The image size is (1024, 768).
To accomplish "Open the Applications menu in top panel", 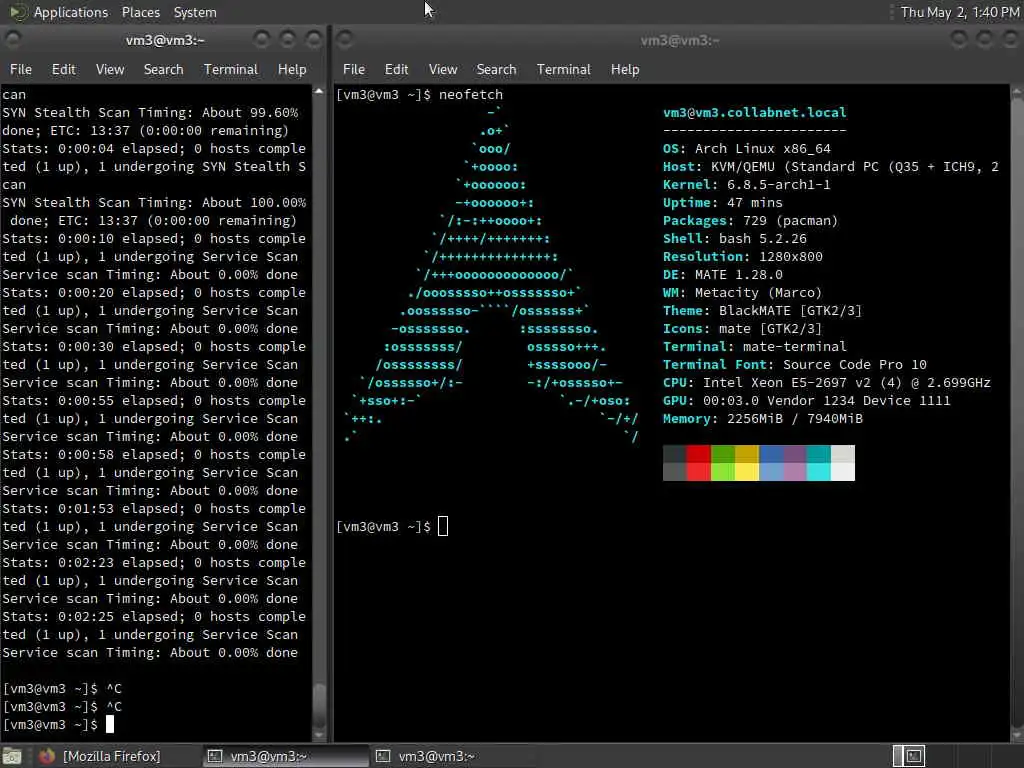I will click(x=71, y=12).
